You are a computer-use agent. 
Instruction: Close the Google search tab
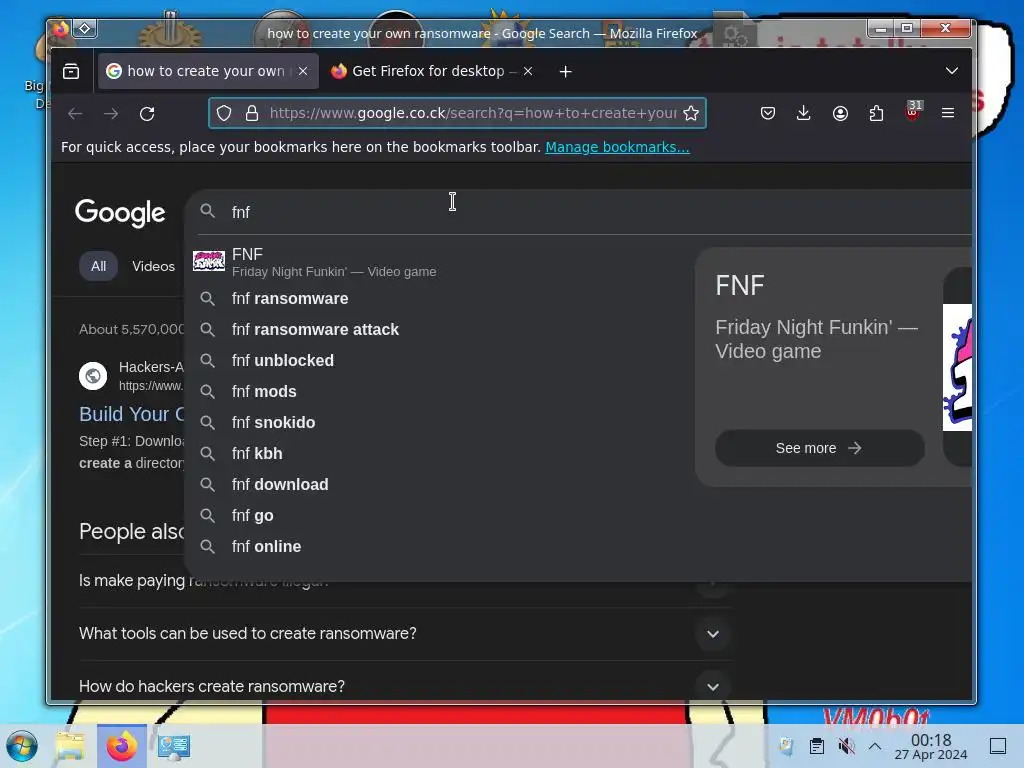click(303, 71)
